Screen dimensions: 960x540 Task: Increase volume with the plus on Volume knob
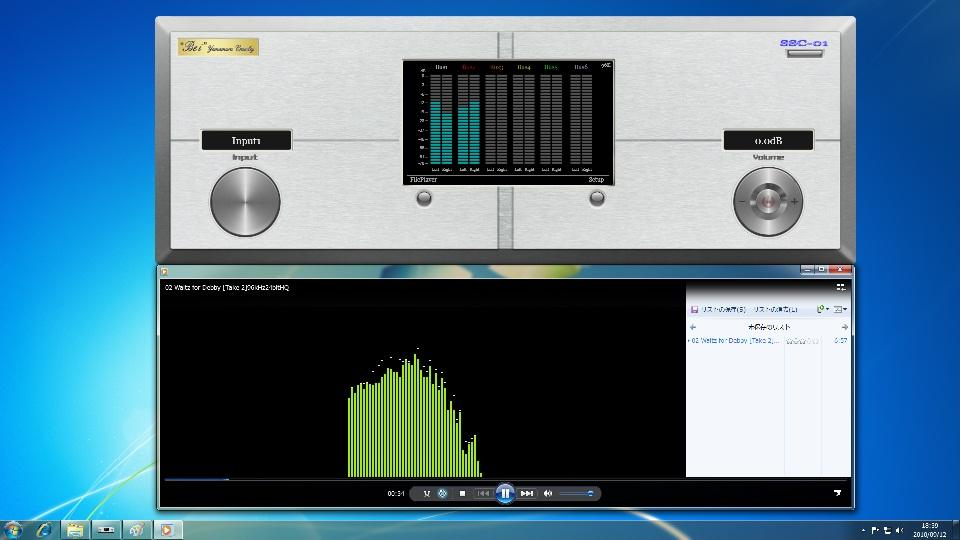click(x=795, y=202)
